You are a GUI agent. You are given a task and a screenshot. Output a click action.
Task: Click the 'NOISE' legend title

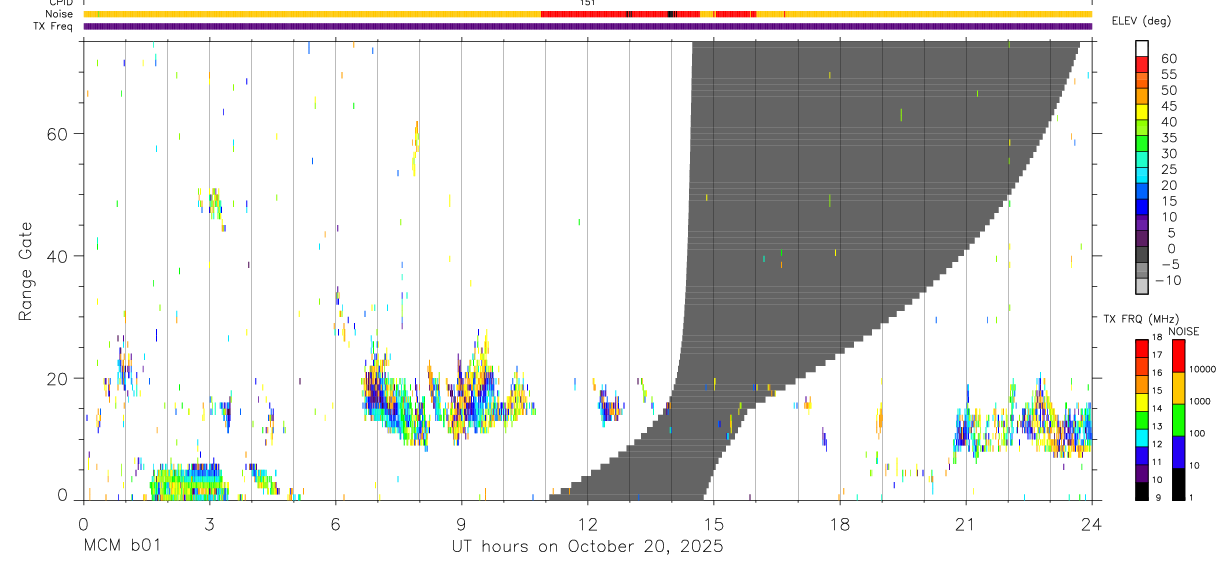pyautogui.click(x=1185, y=331)
